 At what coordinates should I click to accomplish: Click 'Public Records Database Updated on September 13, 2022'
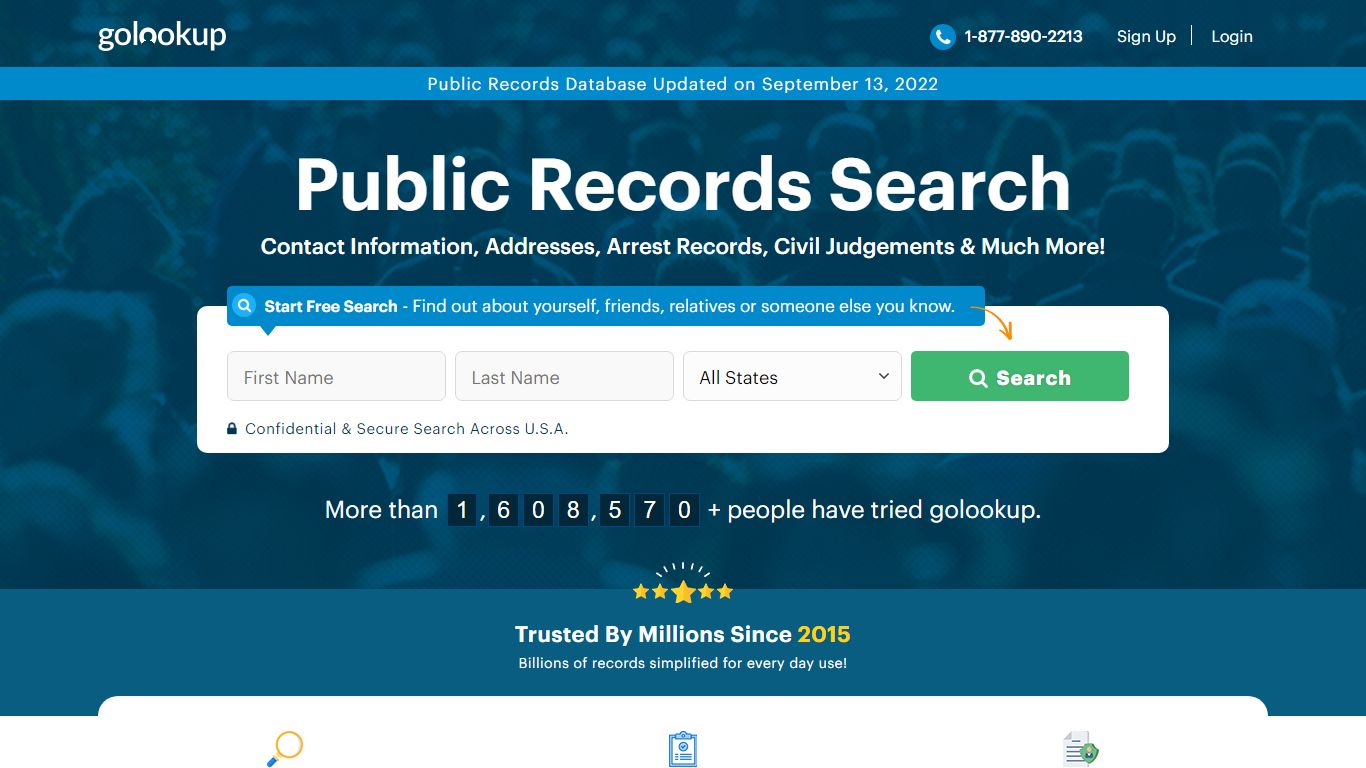(683, 84)
